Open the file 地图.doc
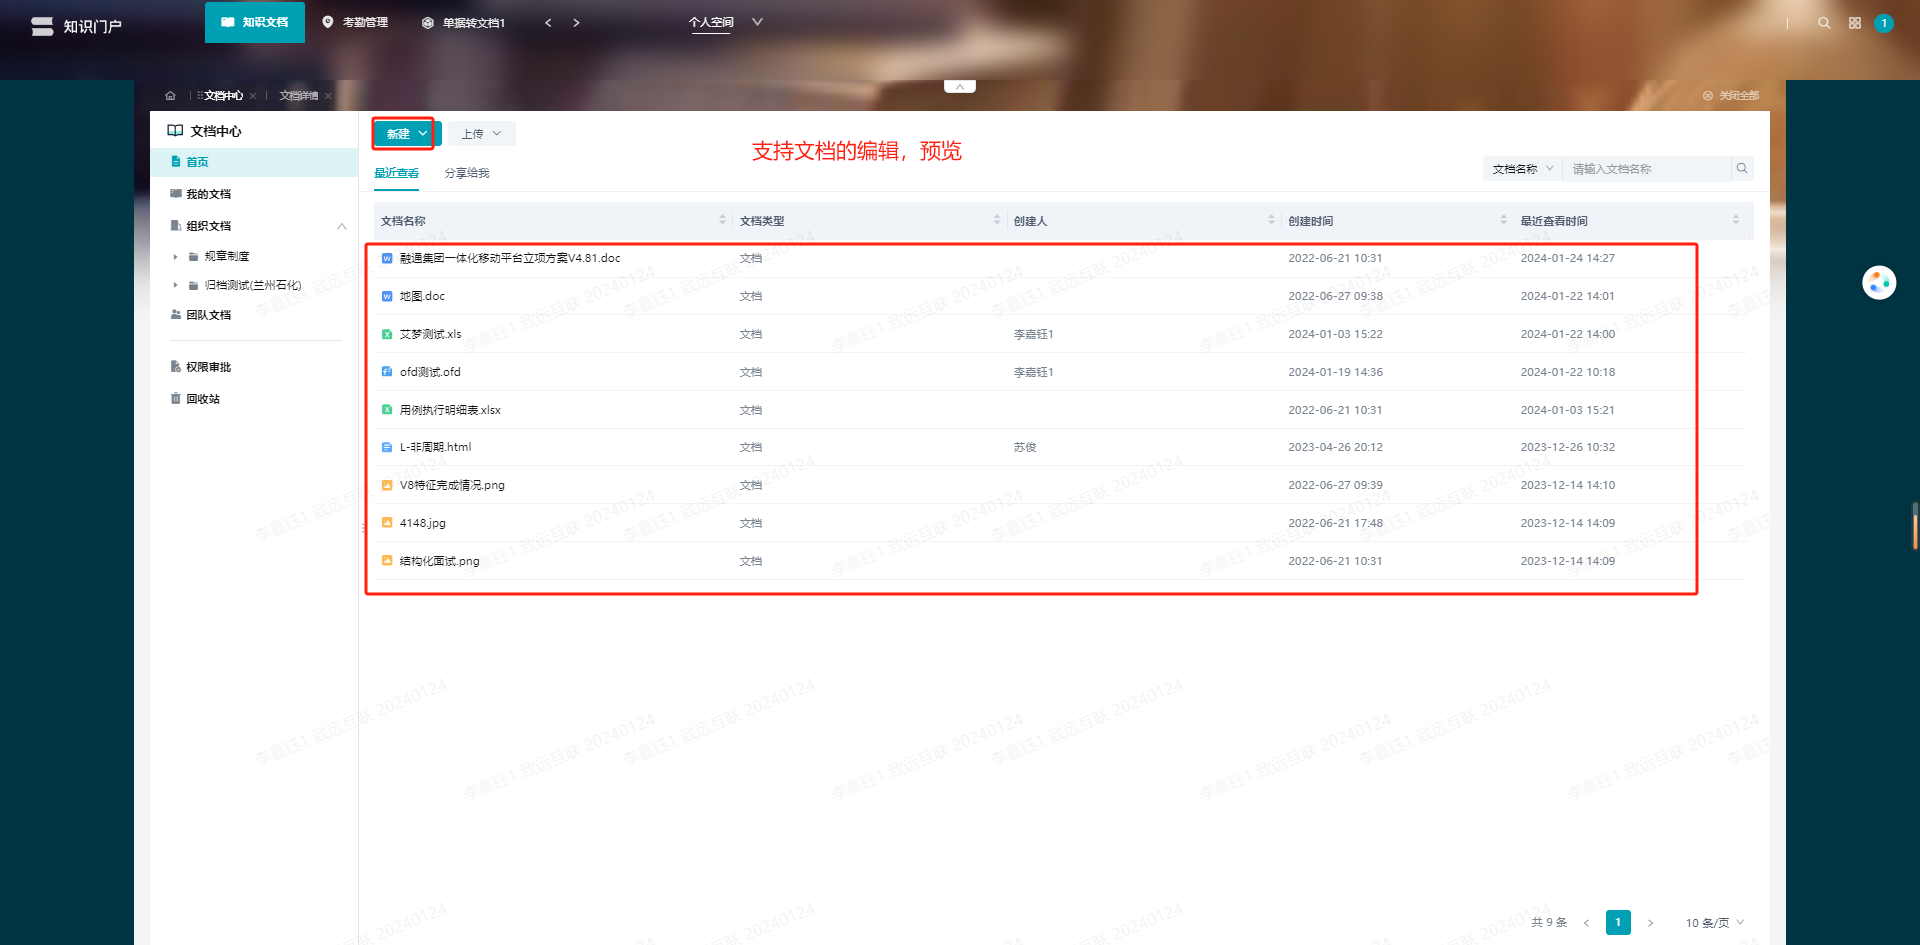 (422, 296)
